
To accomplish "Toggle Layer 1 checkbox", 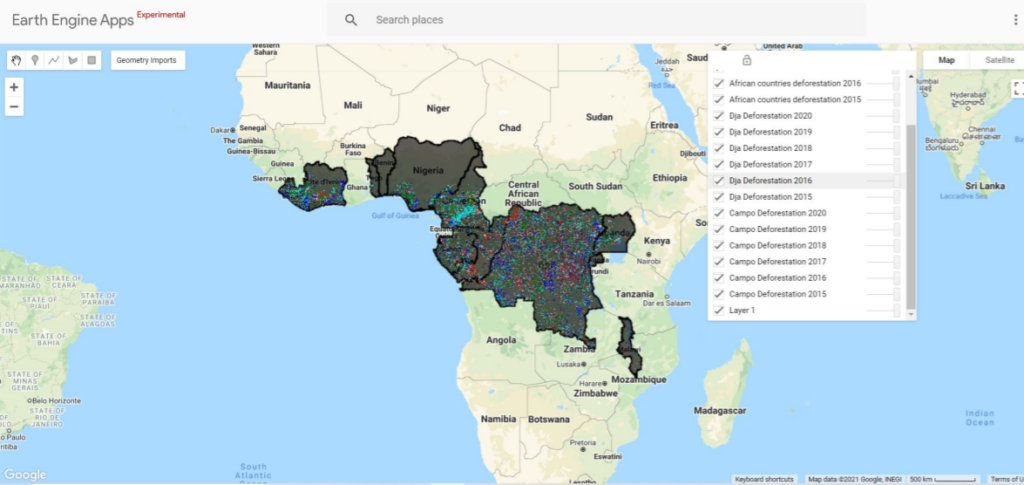I will [719, 311].
